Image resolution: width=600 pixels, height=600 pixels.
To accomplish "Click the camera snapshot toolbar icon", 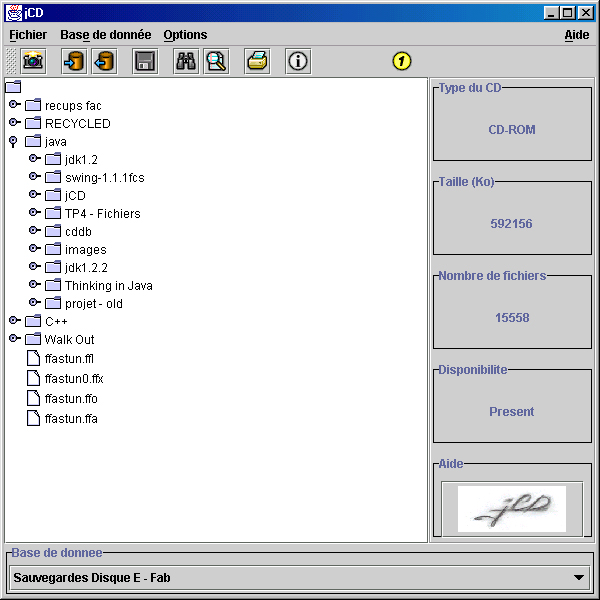I will pyautogui.click(x=34, y=61).
